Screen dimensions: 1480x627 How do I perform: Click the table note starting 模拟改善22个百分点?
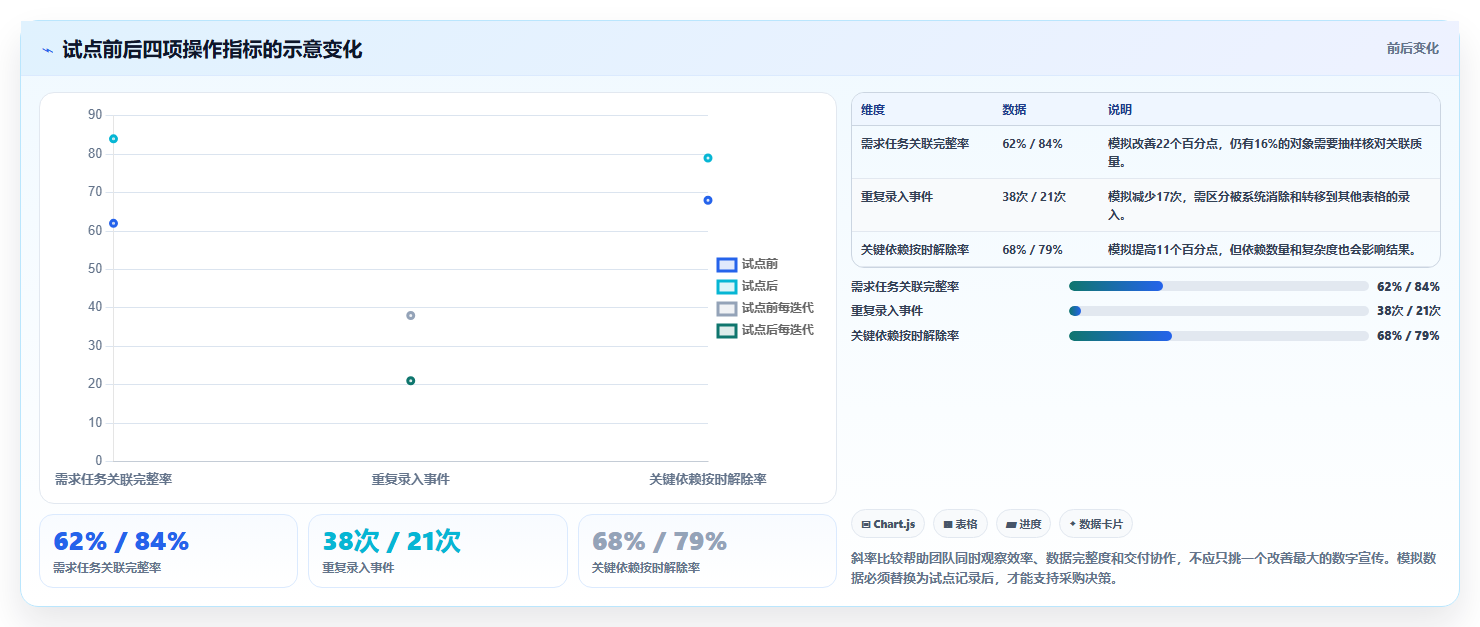pyautogui.click(x=1265, y=152)
